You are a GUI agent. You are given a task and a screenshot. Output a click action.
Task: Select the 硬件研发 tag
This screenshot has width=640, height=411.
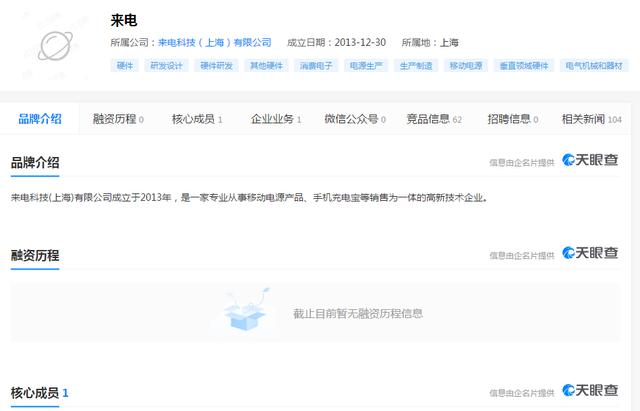[216, 66]
